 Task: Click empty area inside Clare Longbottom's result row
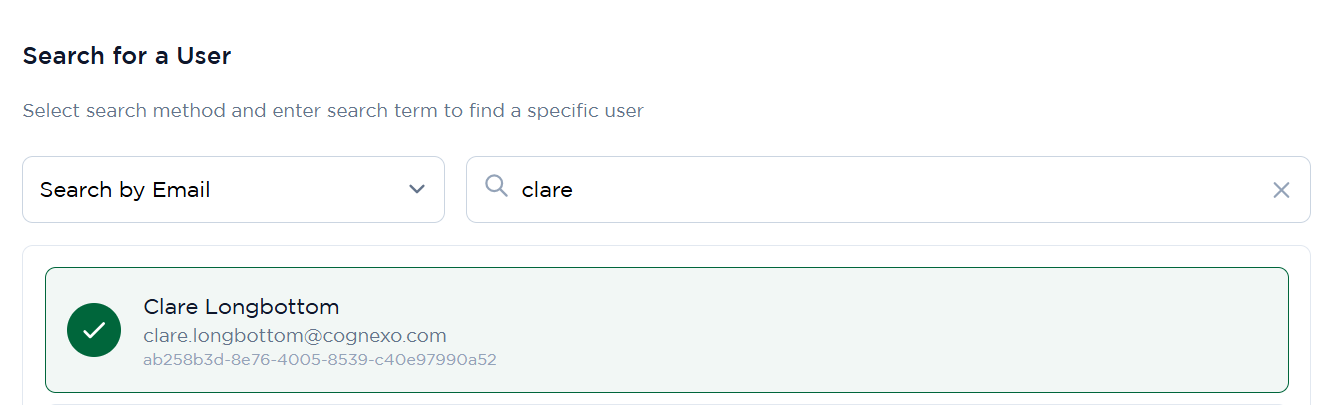(x=900, y=330)
